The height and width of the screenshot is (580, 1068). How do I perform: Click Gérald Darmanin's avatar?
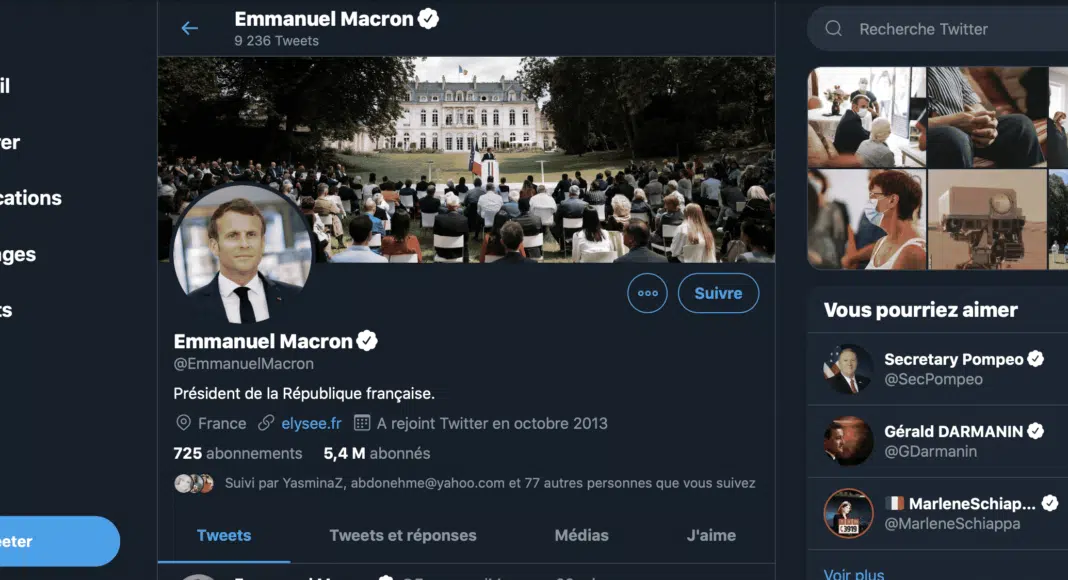848,441
